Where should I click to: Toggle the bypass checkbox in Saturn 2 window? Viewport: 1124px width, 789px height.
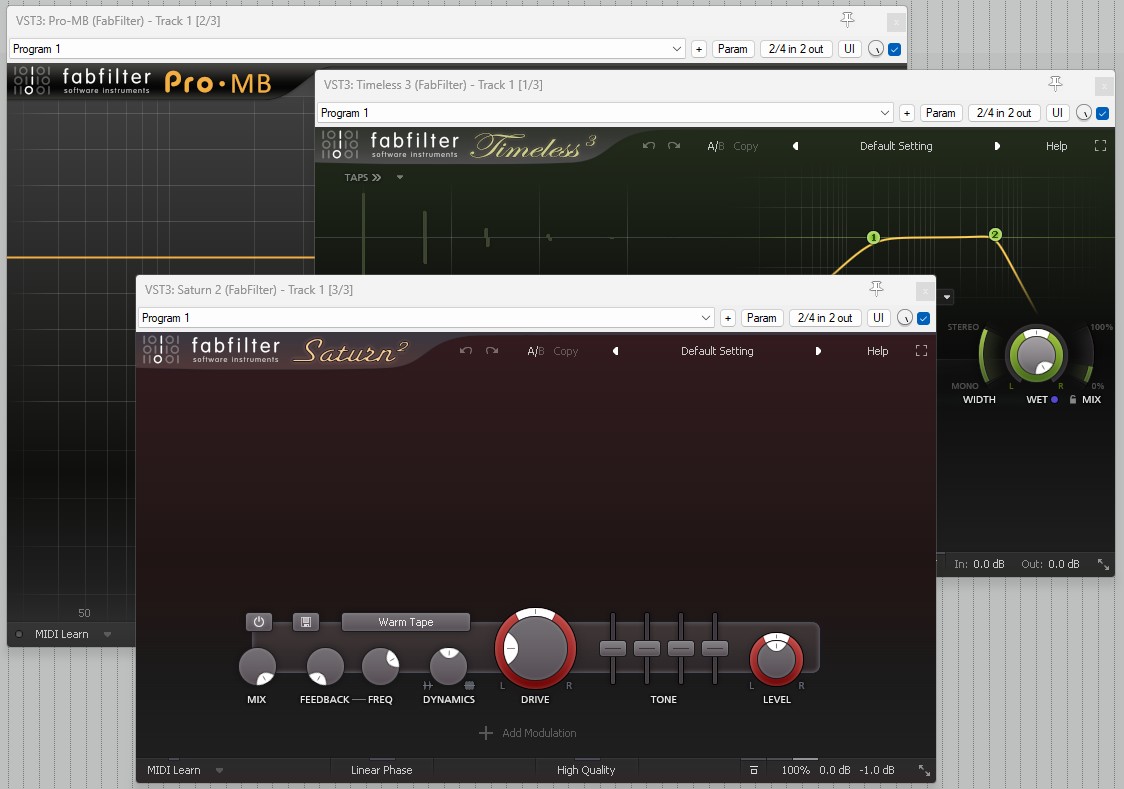click(923, 318)
